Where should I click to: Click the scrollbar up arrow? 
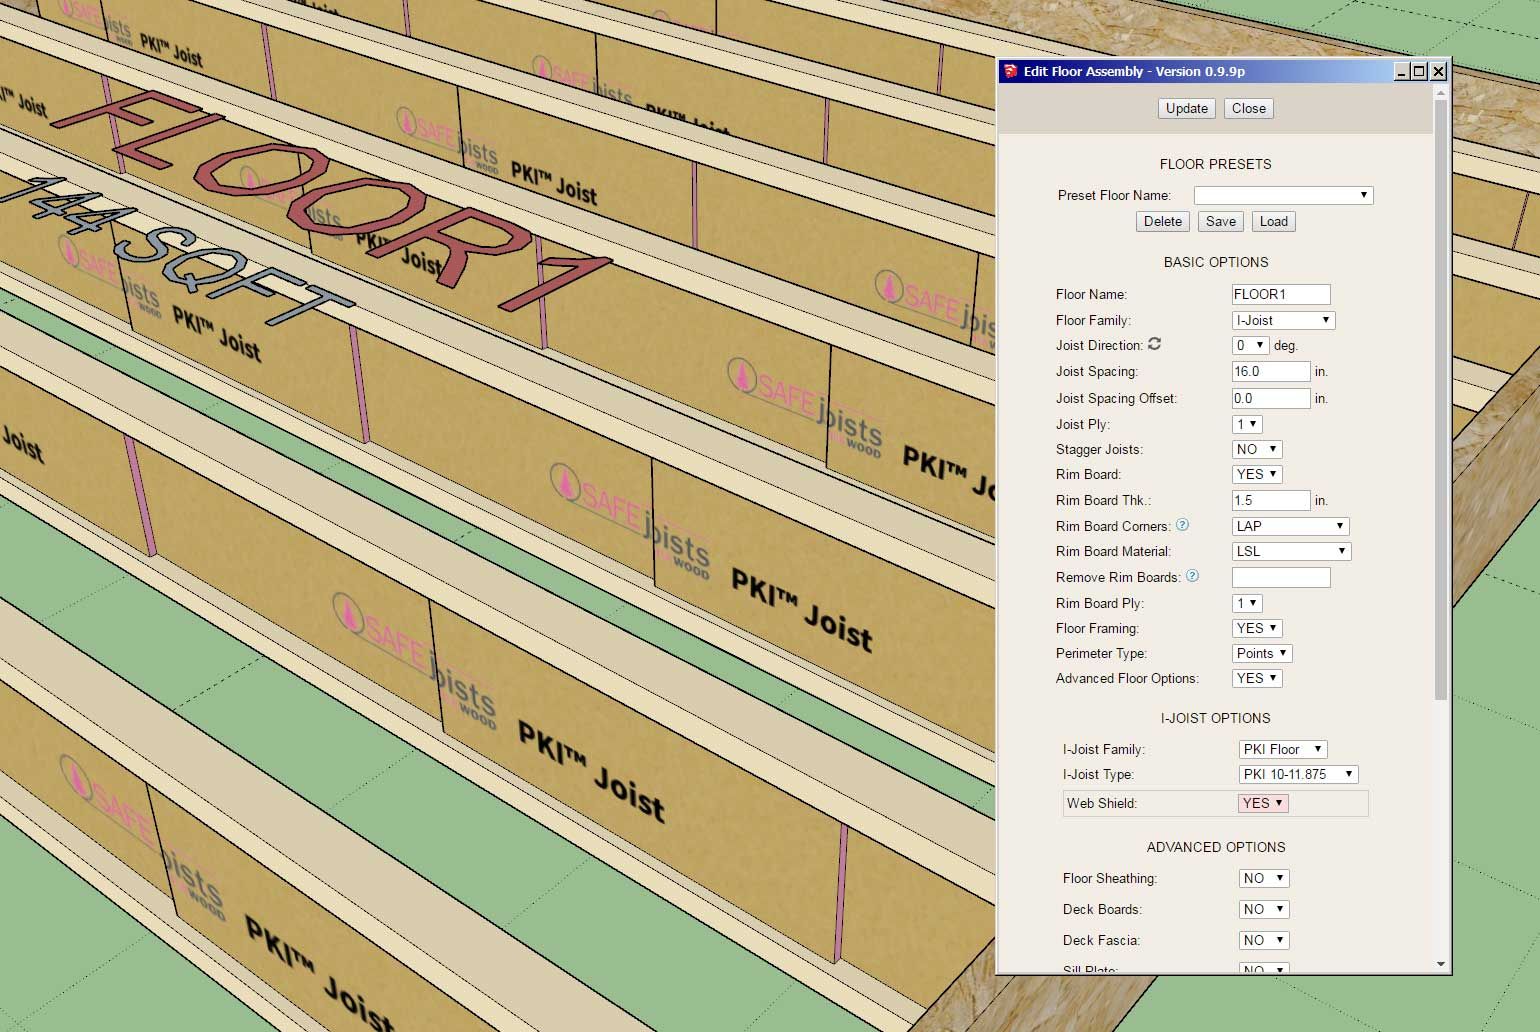point(1440,93)
